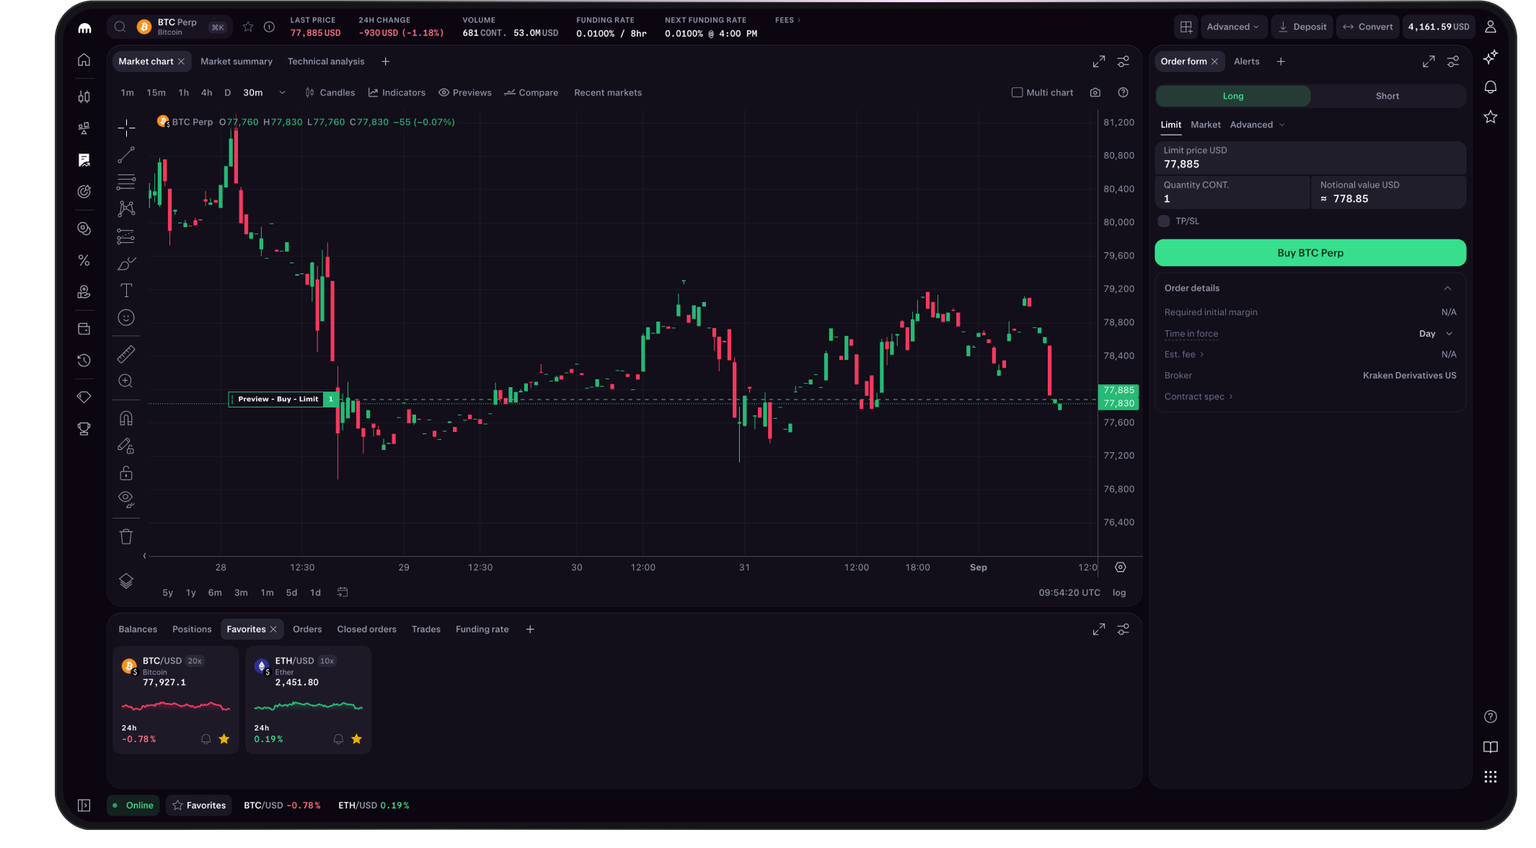This screenshot has width=1536, height=848.
Task: Enable the Multi chart checkbox
Action: click(x=1017, y=93)
